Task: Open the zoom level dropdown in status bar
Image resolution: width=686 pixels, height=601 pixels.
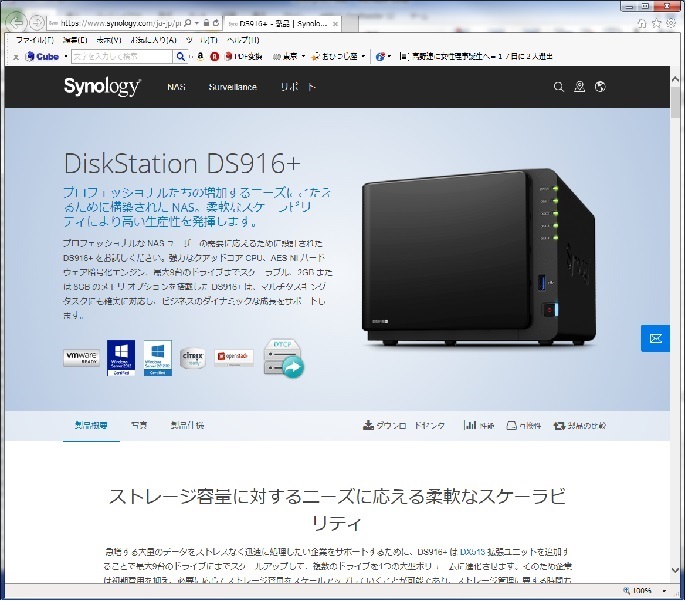Action: coord(664,591)
